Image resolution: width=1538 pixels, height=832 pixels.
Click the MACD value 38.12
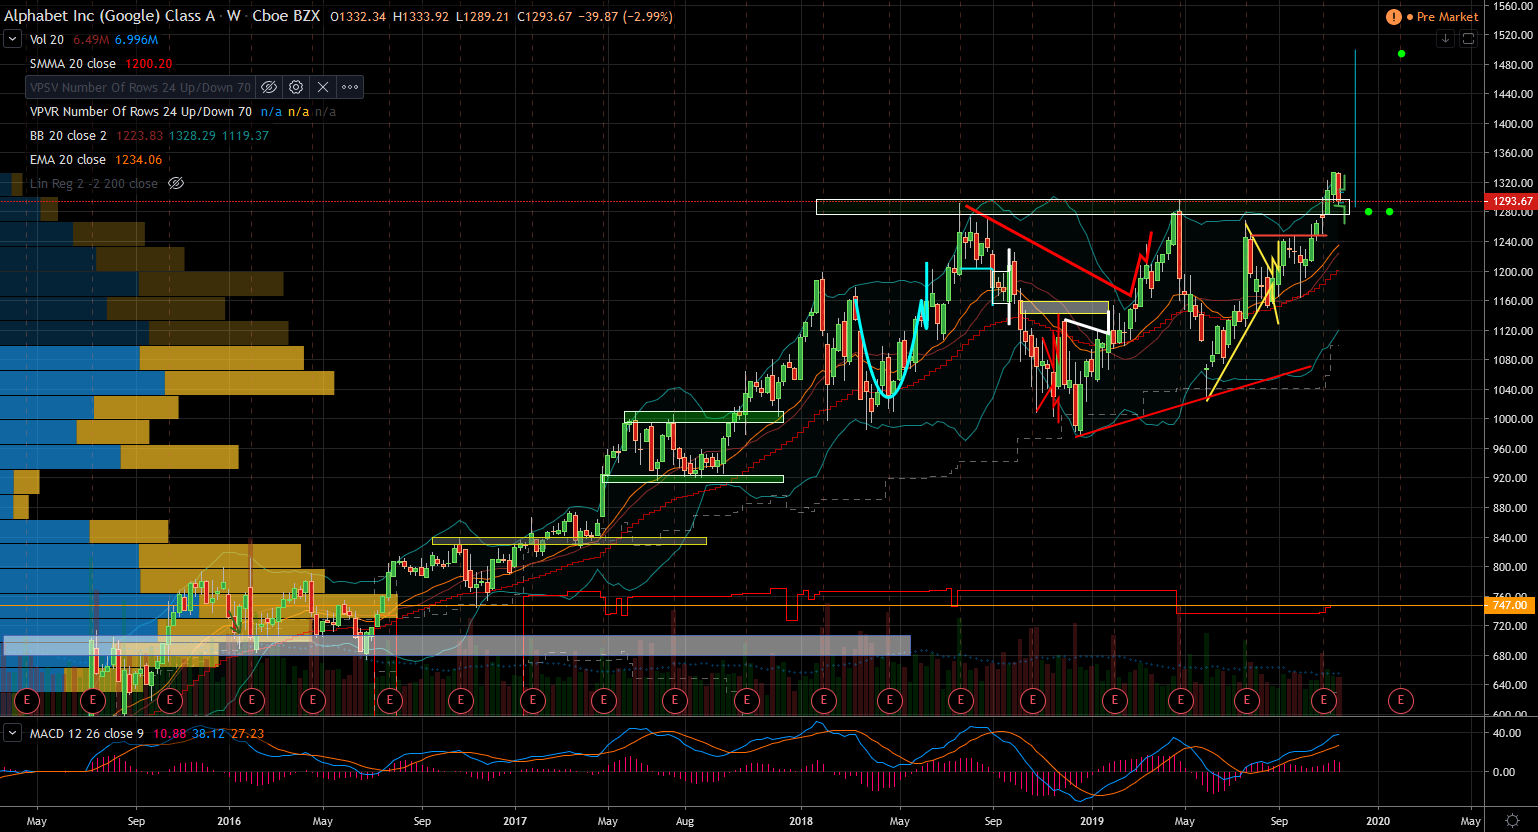pos(208,734)
